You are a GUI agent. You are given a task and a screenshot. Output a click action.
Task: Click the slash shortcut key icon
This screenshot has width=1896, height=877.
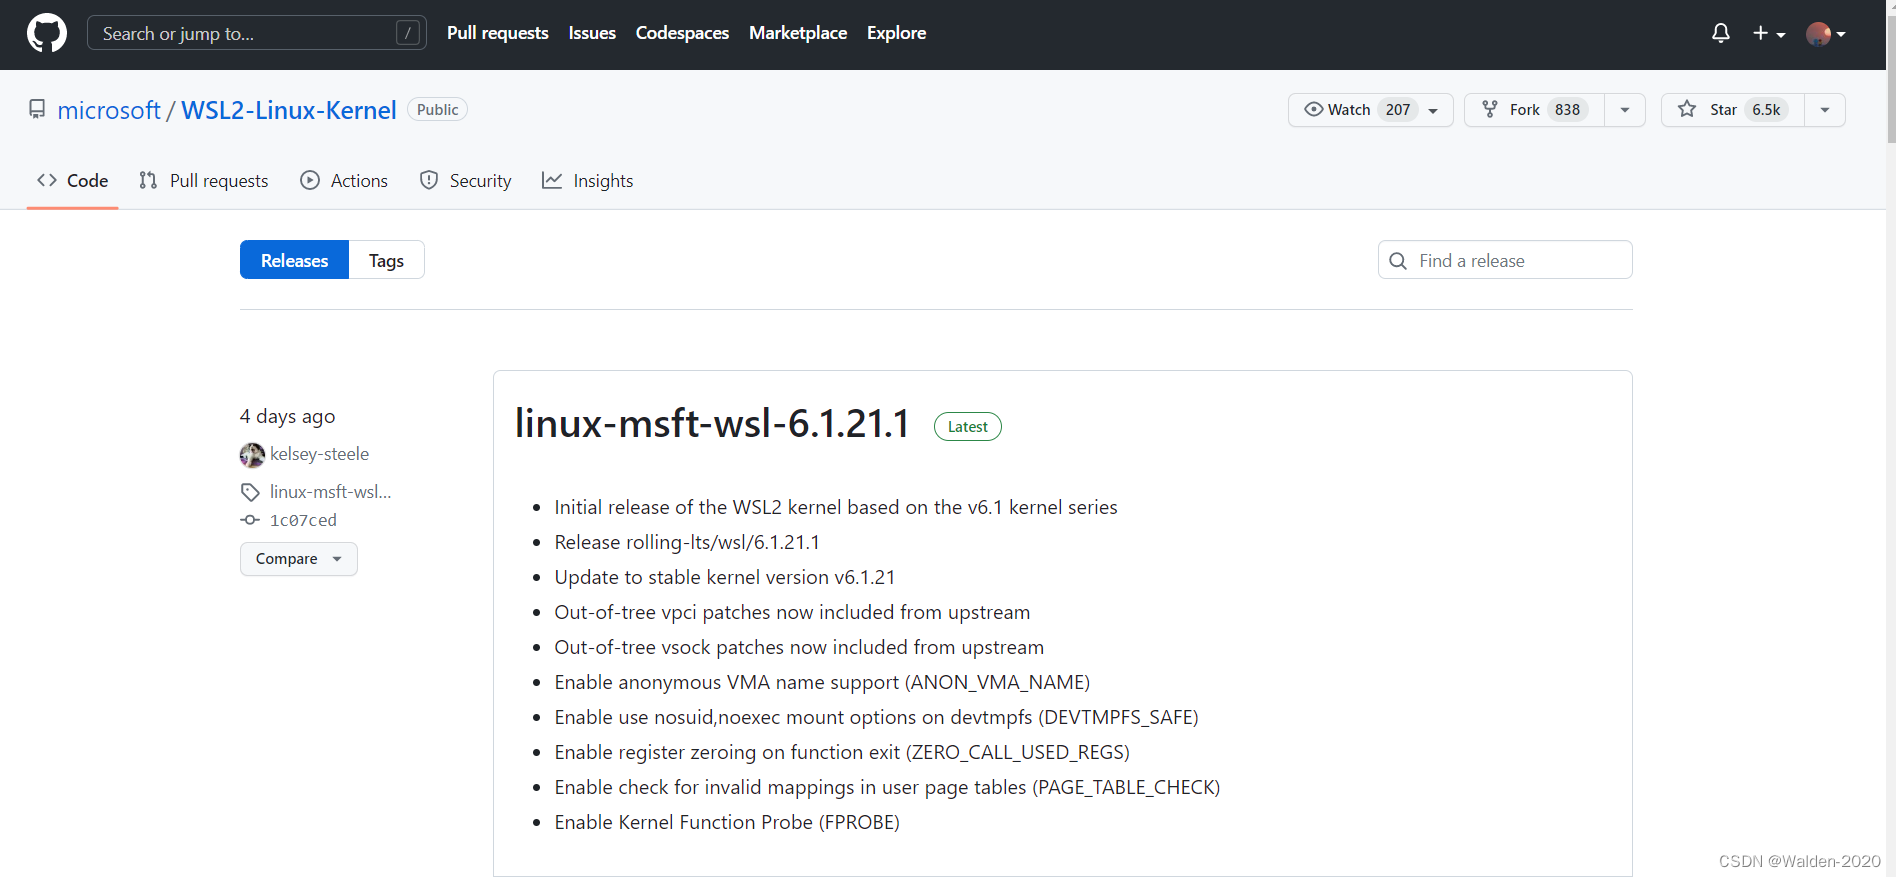click(407, 33)
